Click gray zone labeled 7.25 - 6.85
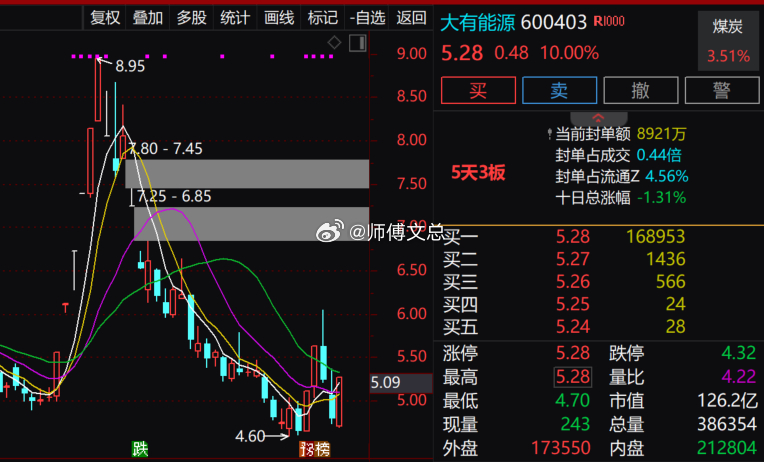Viewport: 764px width, 462px height. coord(251,224)
